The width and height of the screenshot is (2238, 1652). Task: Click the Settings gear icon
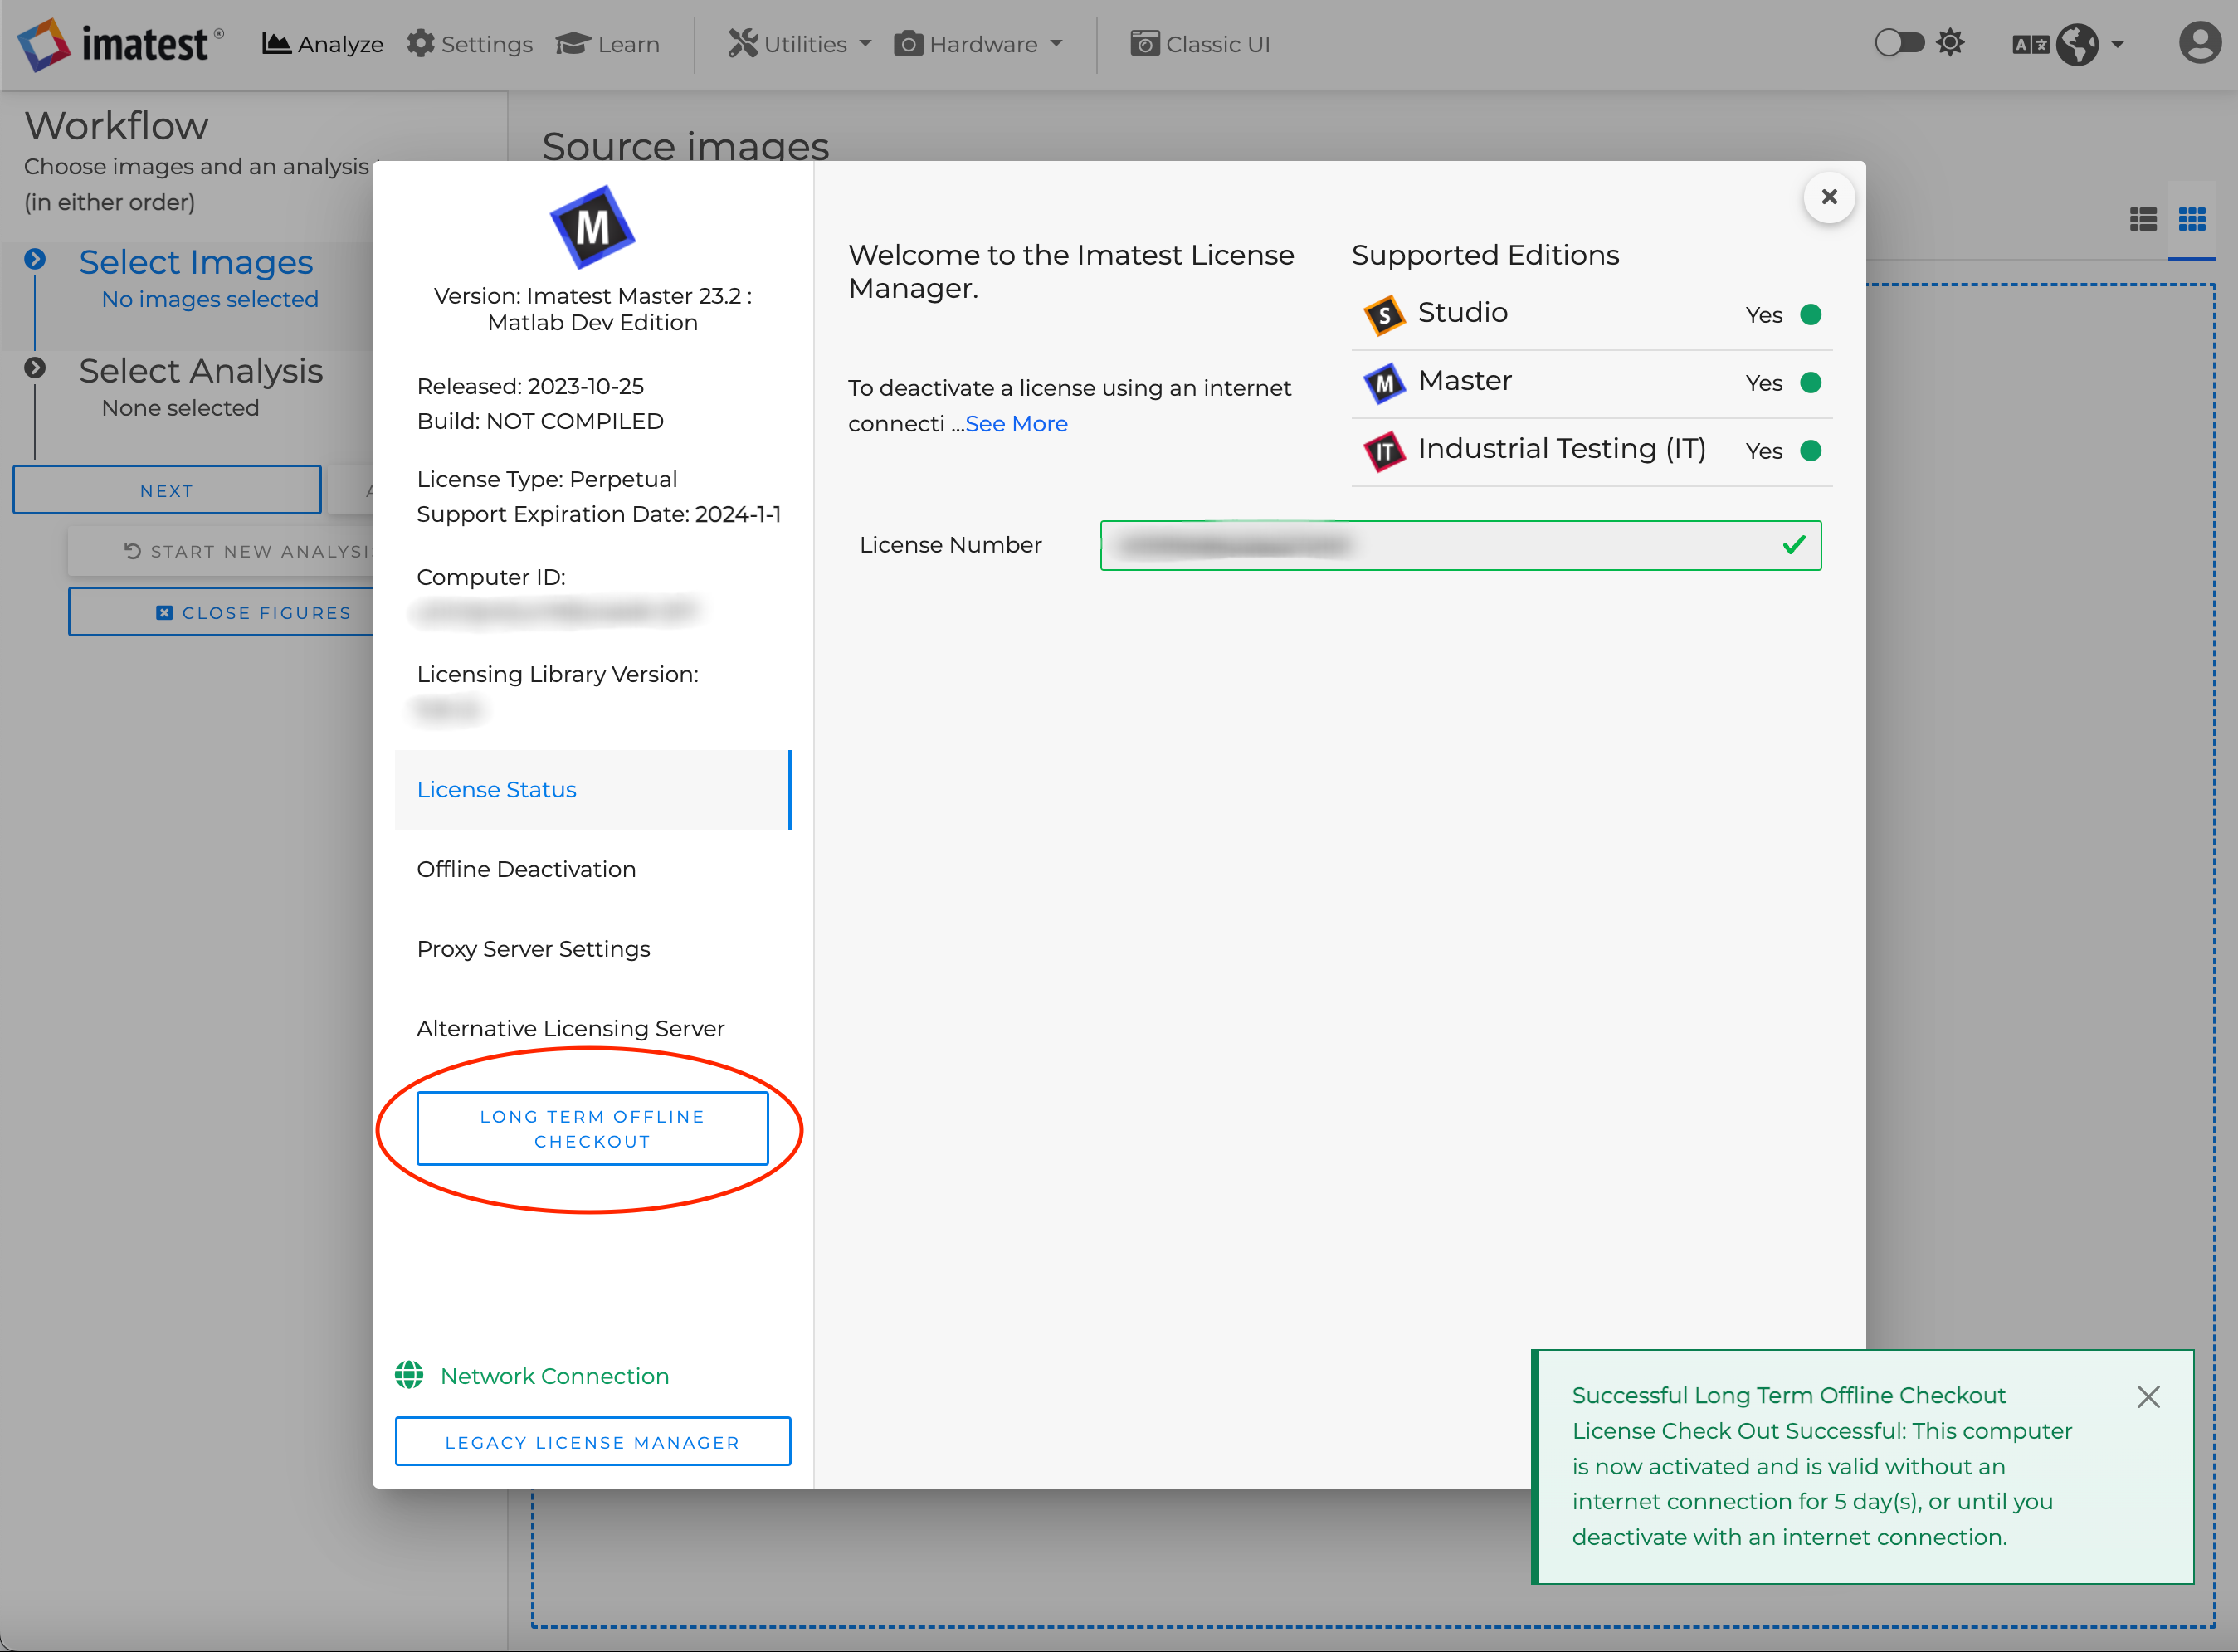[421, 43]
